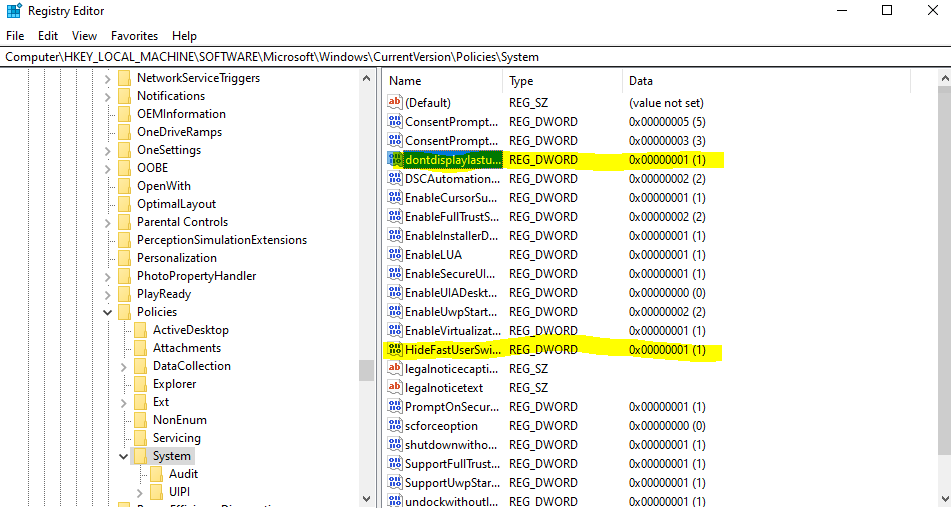Viewport: 951px width, 508px height.
Task: Expand the OneSettings key
Action: coord(108,150)
